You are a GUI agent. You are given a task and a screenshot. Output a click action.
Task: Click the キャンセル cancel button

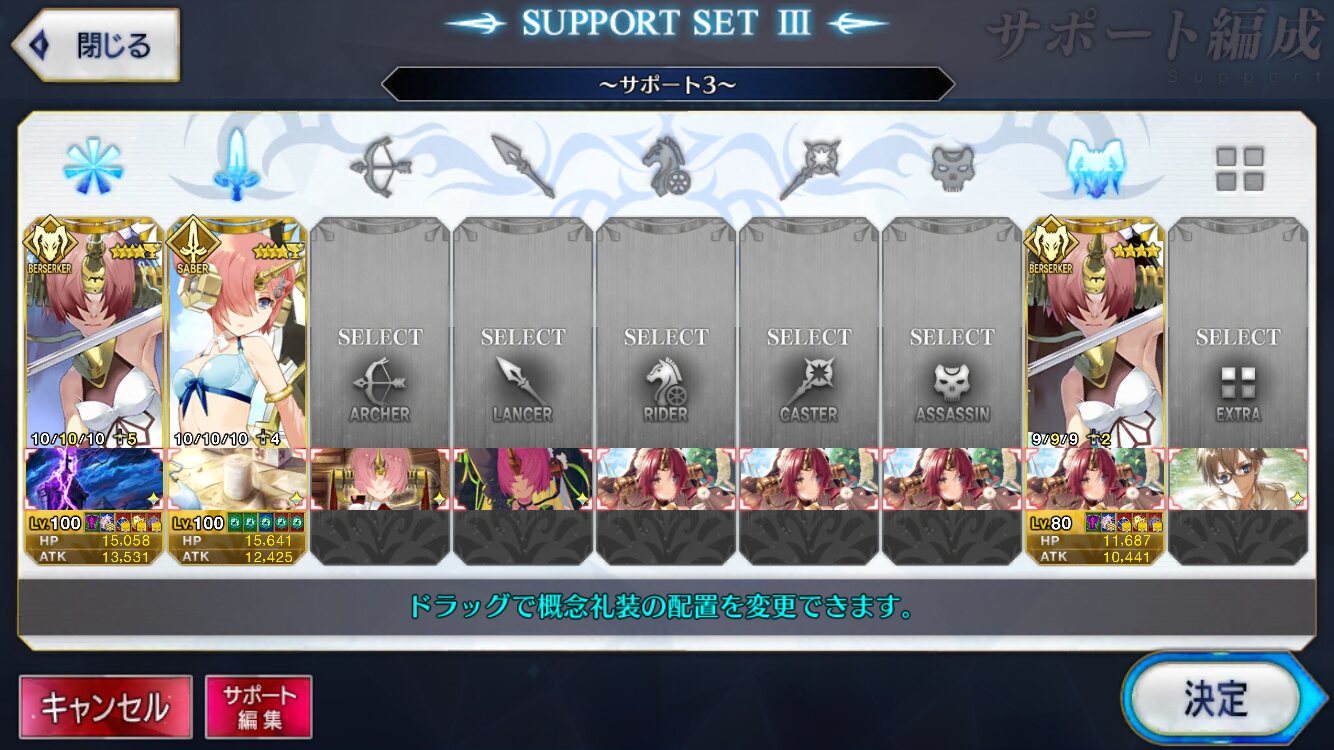(x=105, y=707)
